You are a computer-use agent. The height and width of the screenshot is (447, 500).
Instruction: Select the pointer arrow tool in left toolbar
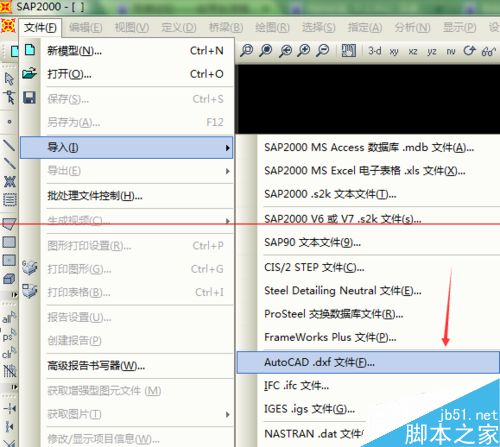coord(9,79)
